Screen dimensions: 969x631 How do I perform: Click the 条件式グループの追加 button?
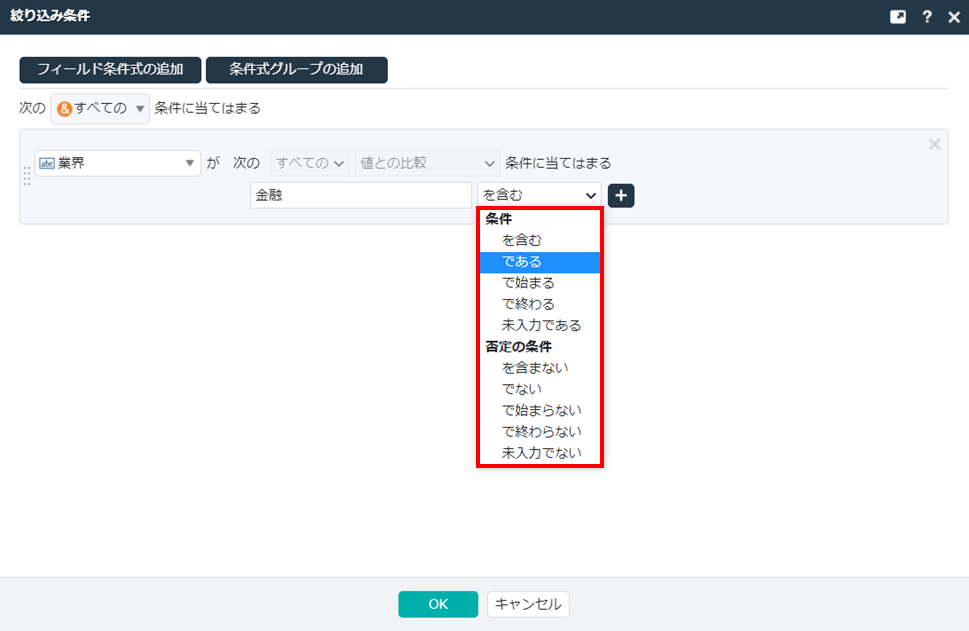tap(296, 70)
